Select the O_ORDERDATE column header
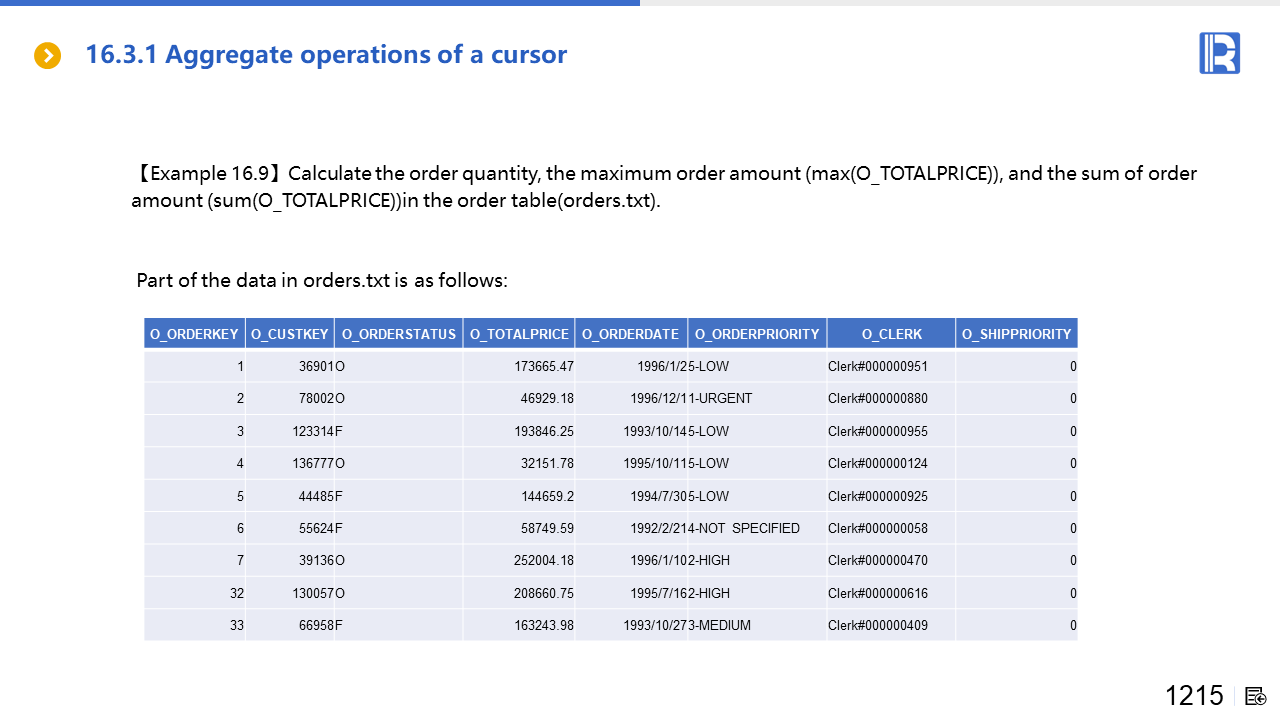The width and height of the screenshot is (1280, 720). [x=631, y=334]
